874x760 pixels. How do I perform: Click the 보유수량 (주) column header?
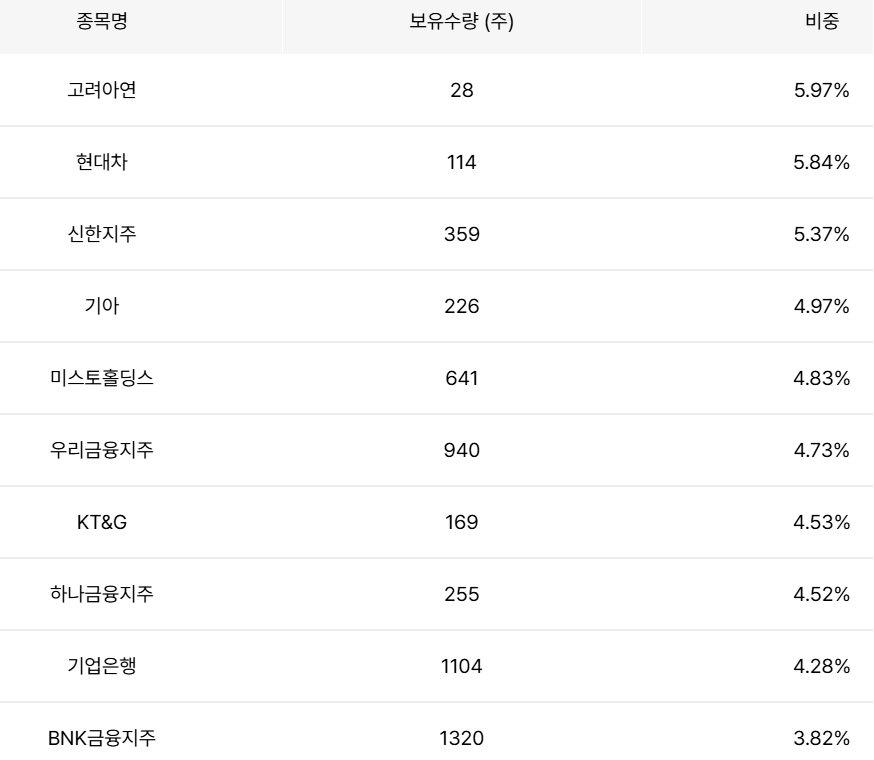[462, 21]
